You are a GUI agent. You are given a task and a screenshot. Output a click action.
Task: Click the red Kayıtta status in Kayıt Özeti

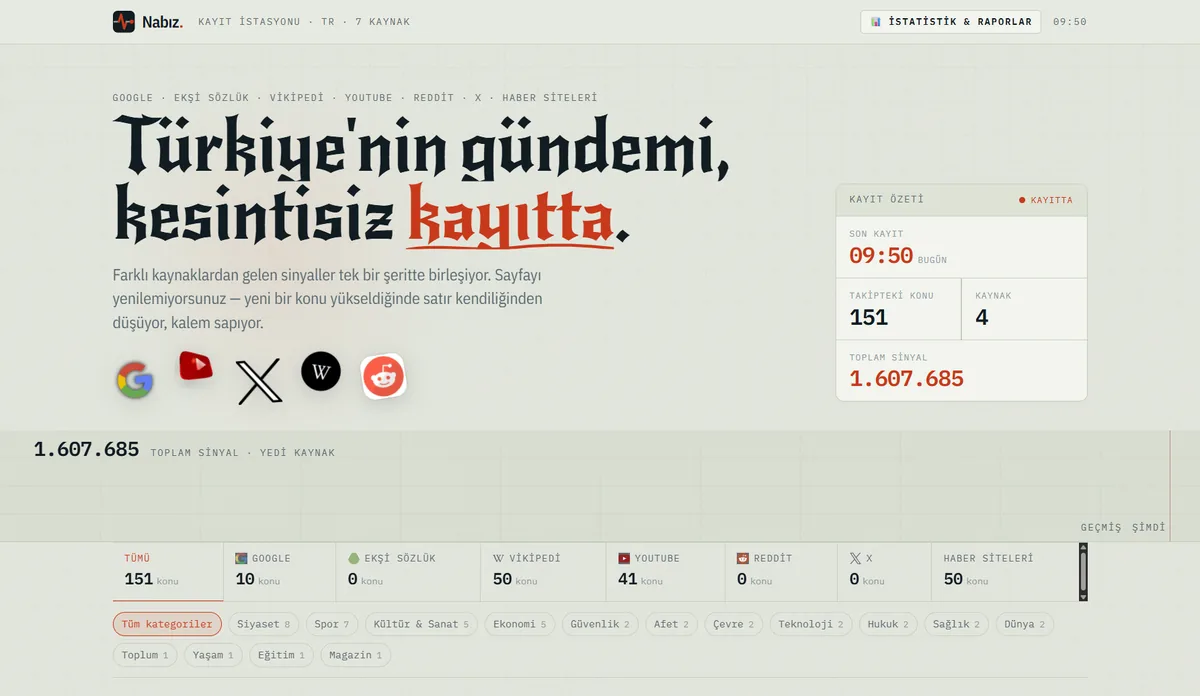tap(1046, 200)
